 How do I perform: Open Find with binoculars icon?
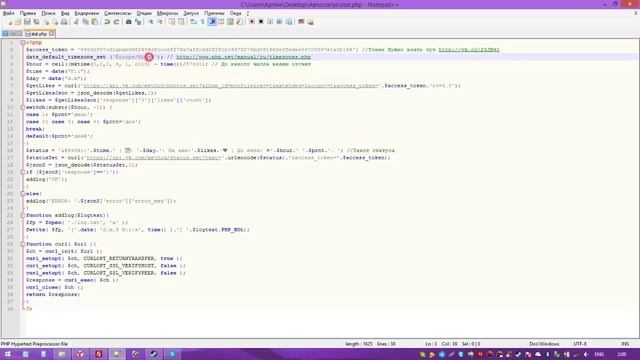(128, 22)
